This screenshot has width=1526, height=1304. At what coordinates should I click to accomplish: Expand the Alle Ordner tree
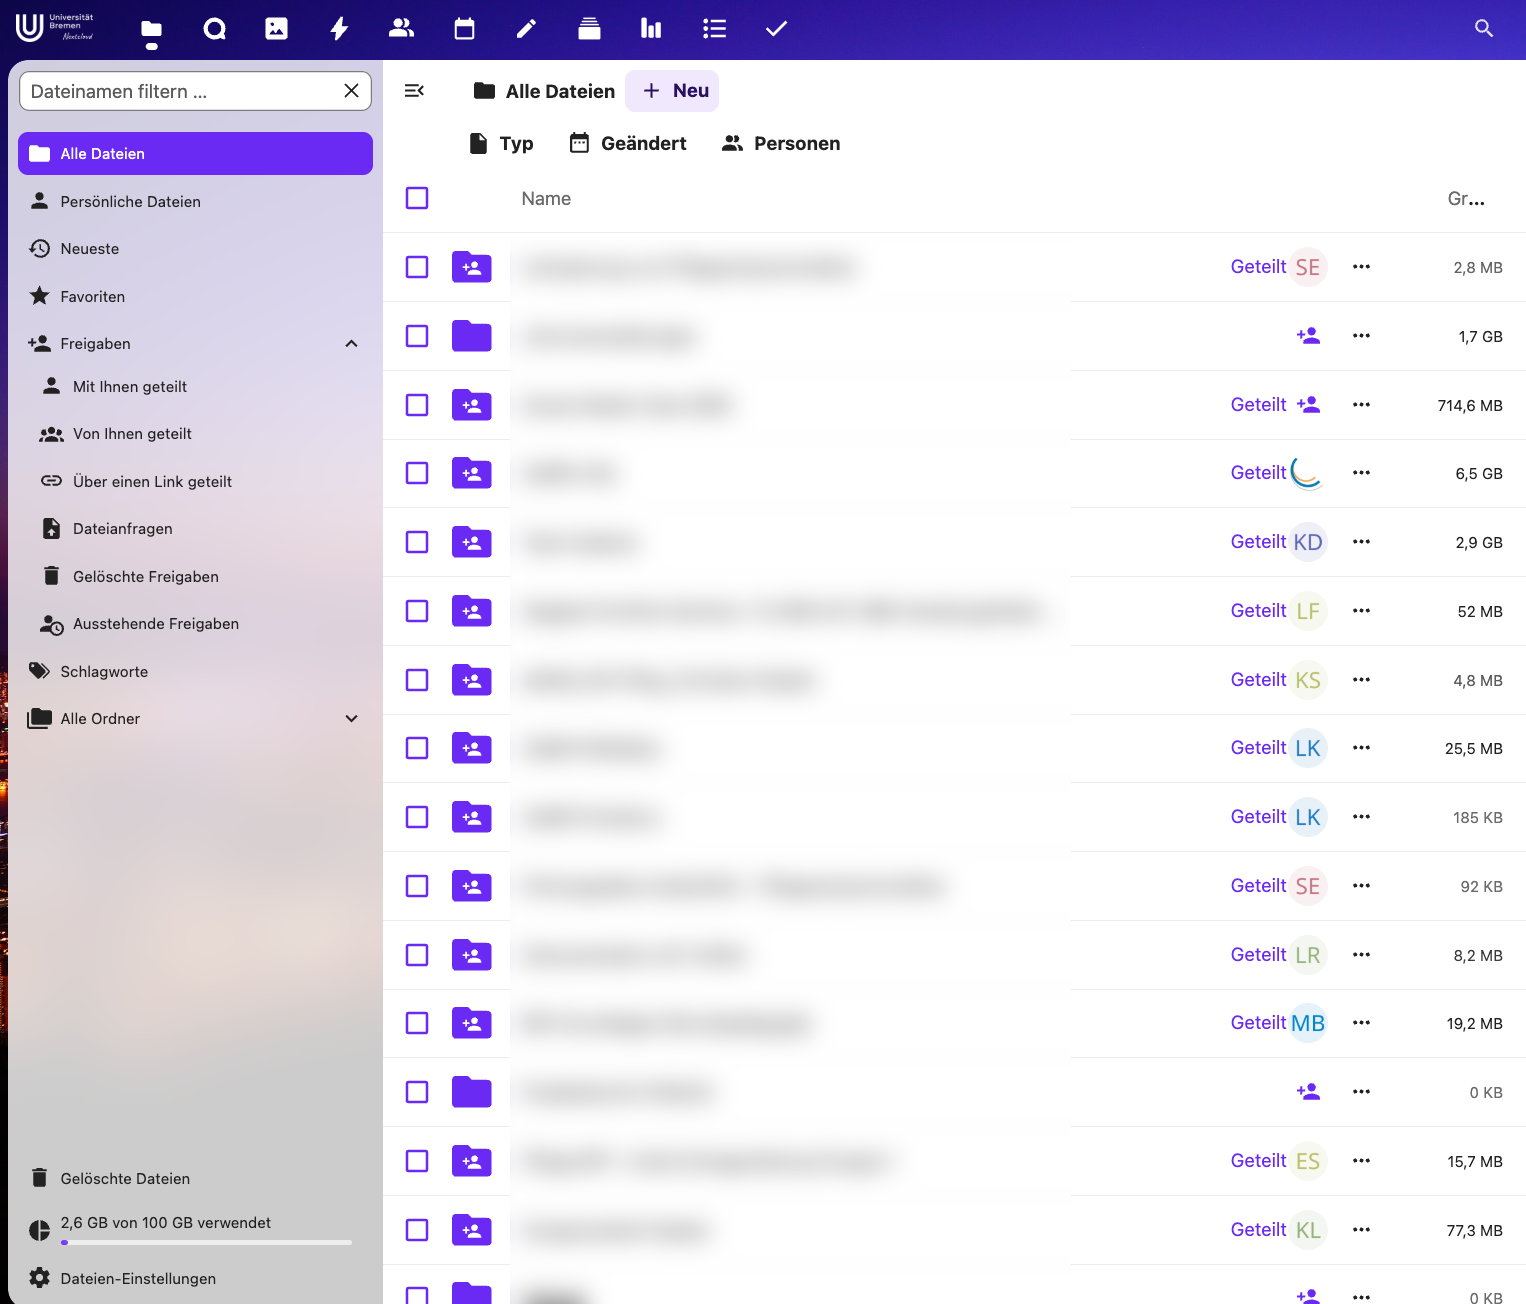click(x=351, y=719)
